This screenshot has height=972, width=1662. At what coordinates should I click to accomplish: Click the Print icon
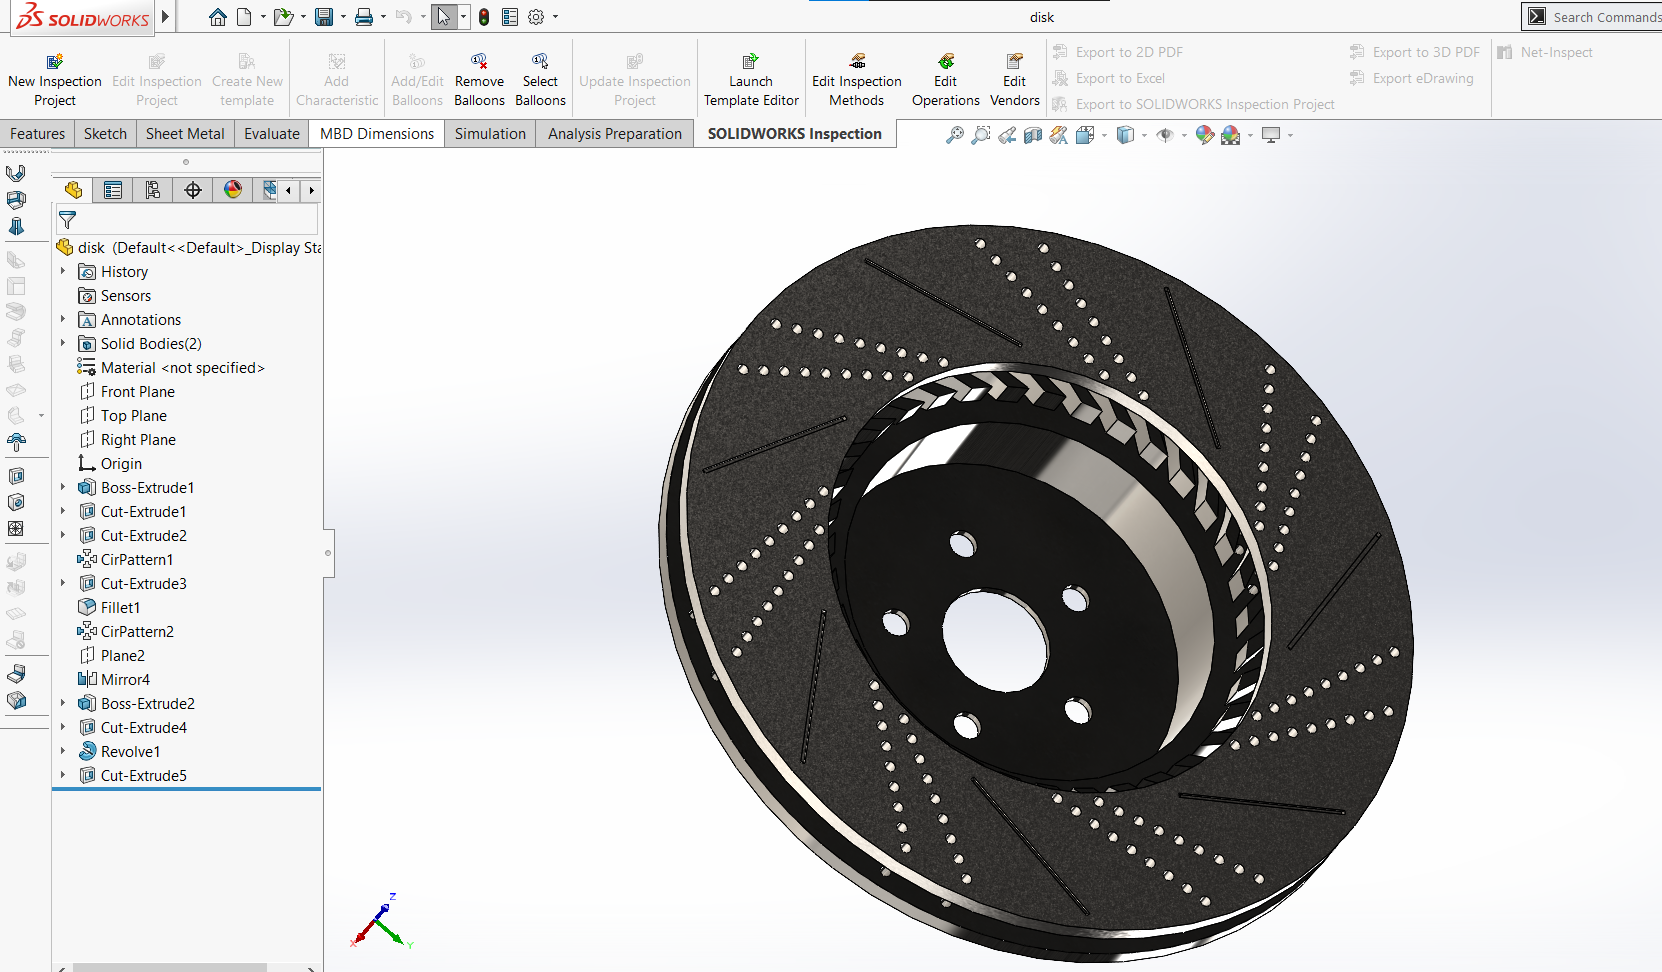[364, 17]
